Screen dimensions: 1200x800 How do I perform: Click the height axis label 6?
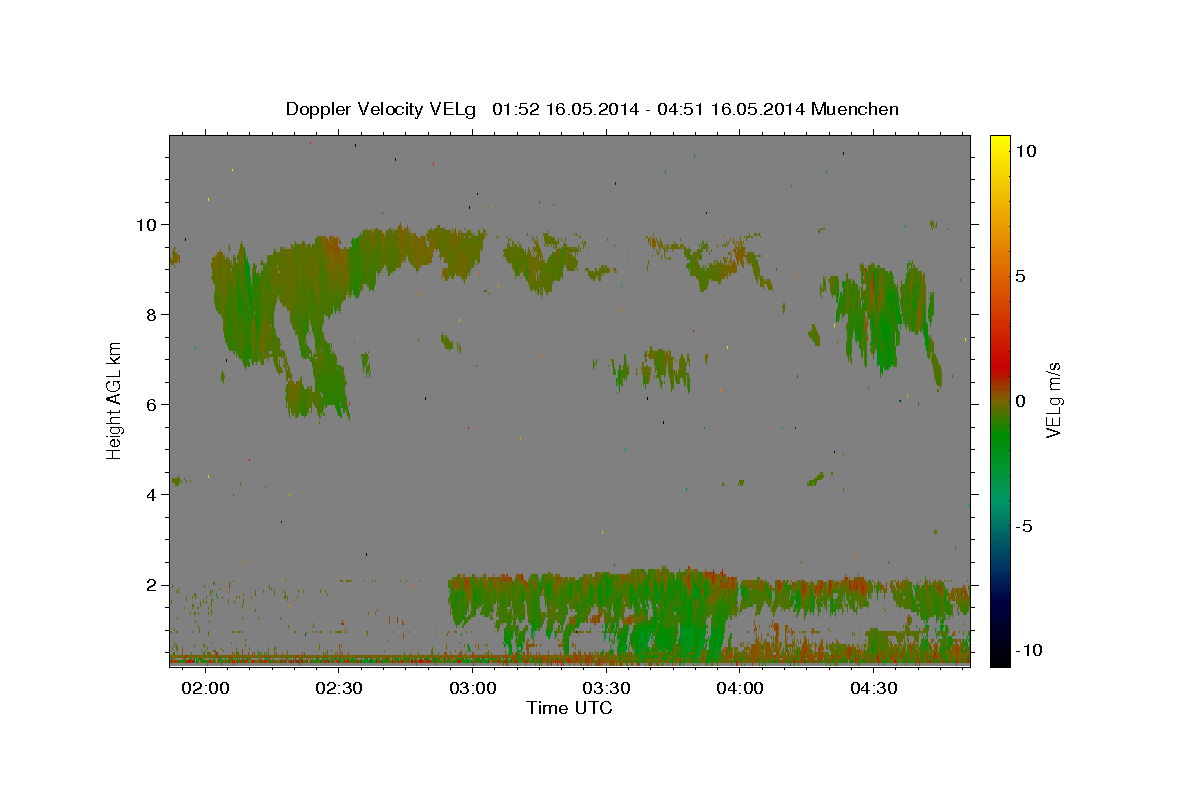(x=153, y=404)
